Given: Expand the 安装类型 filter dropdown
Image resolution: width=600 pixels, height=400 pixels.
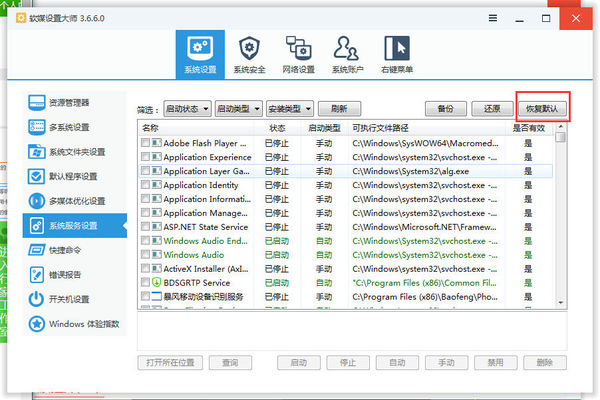Looking at the screenshot, I should click(x=290, y=108).
